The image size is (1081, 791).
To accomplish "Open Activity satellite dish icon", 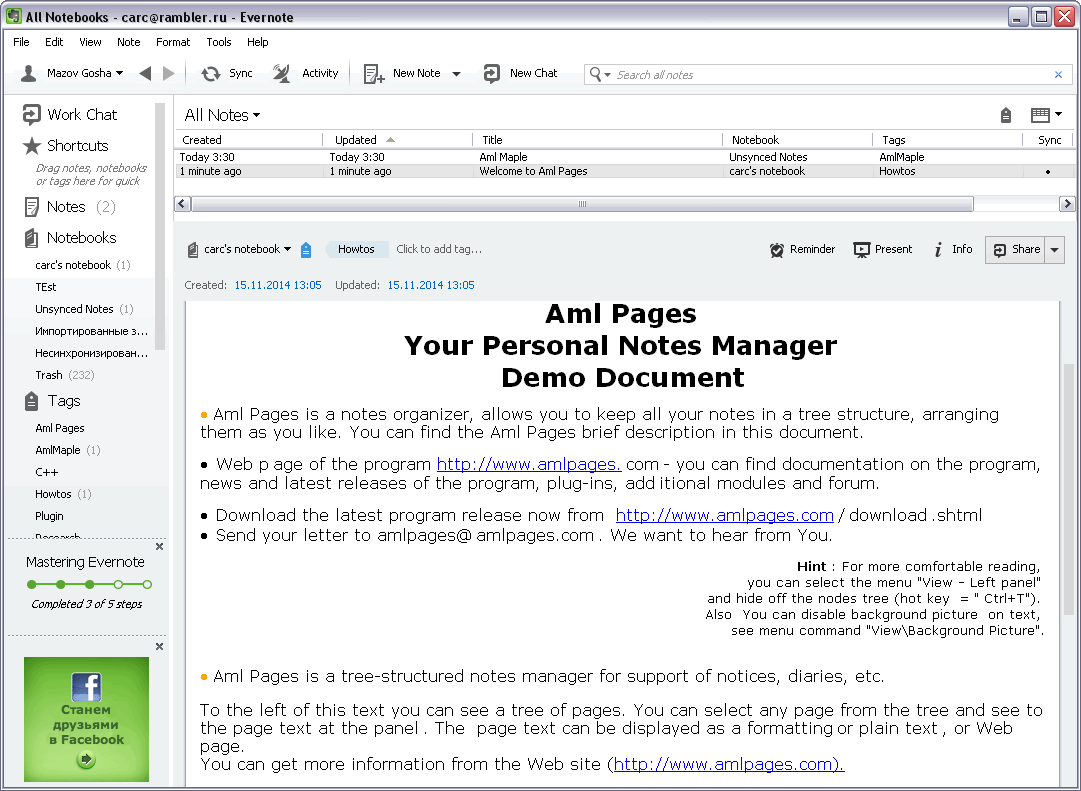I will click(281, 73).
